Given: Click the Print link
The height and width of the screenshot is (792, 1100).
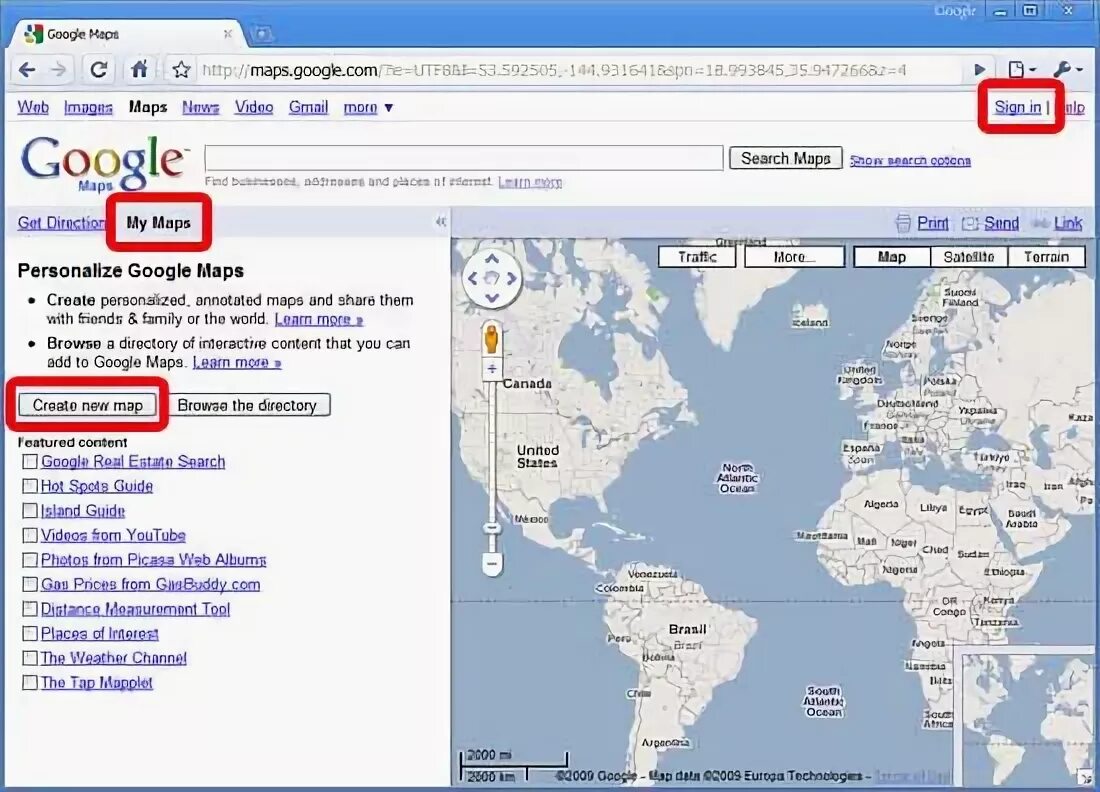Looking at the screenshot, I should (933, 223).
